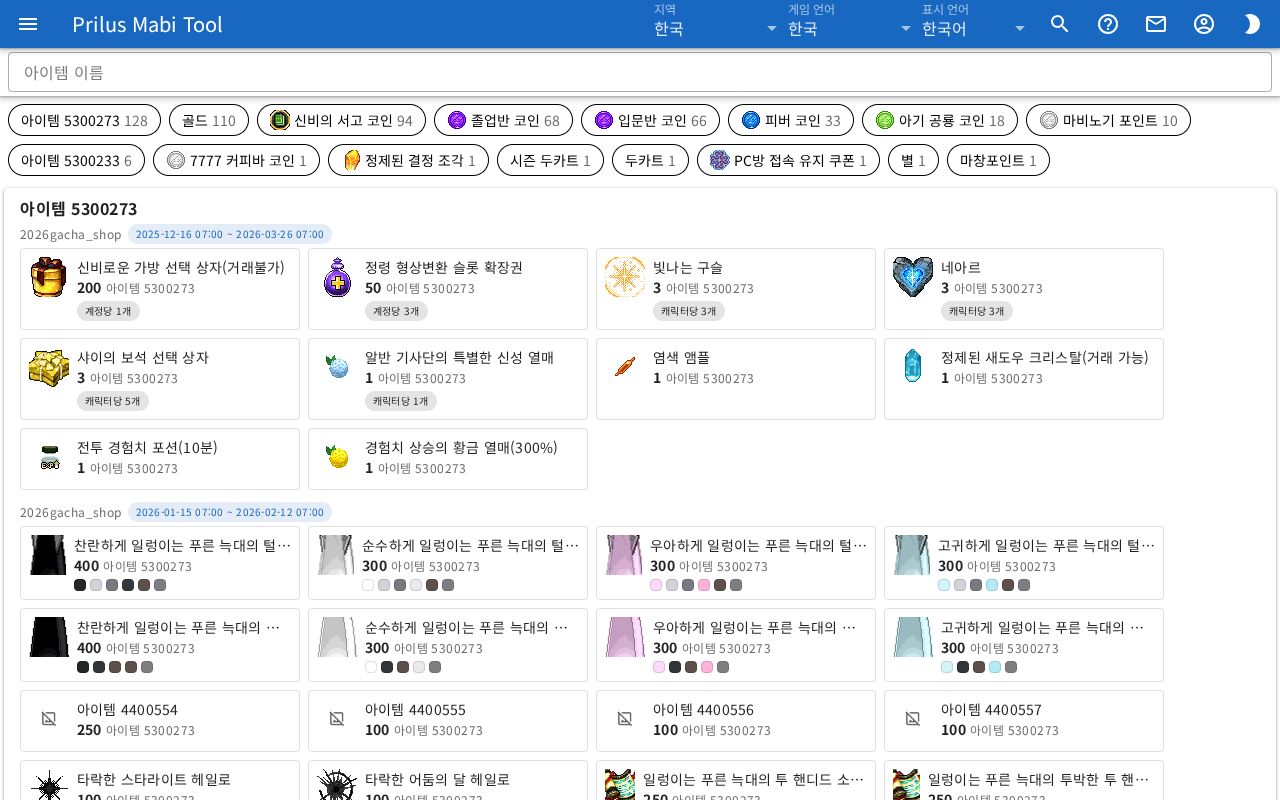Click the mail envelope icon
Screen dimensions: 1280x800
(x=1156, y=24)
